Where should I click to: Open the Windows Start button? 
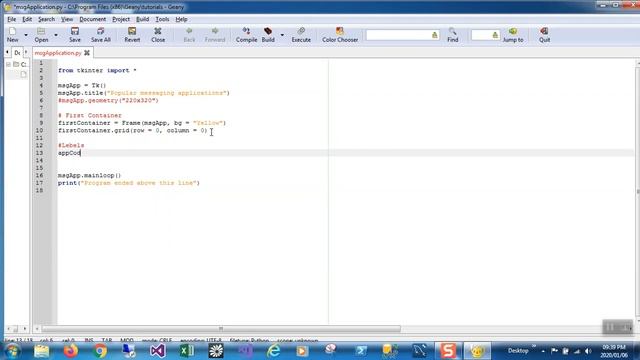click(x=12, y=351)
